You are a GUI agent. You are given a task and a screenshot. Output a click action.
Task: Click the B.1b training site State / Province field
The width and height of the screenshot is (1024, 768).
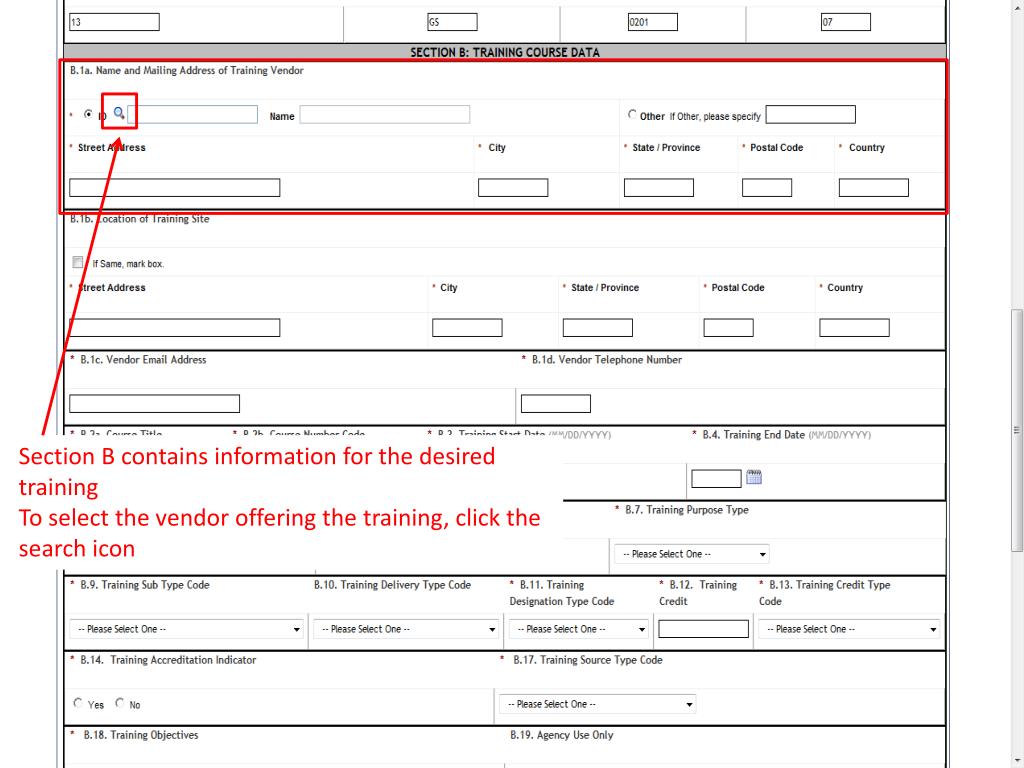(x=598, y=328)
